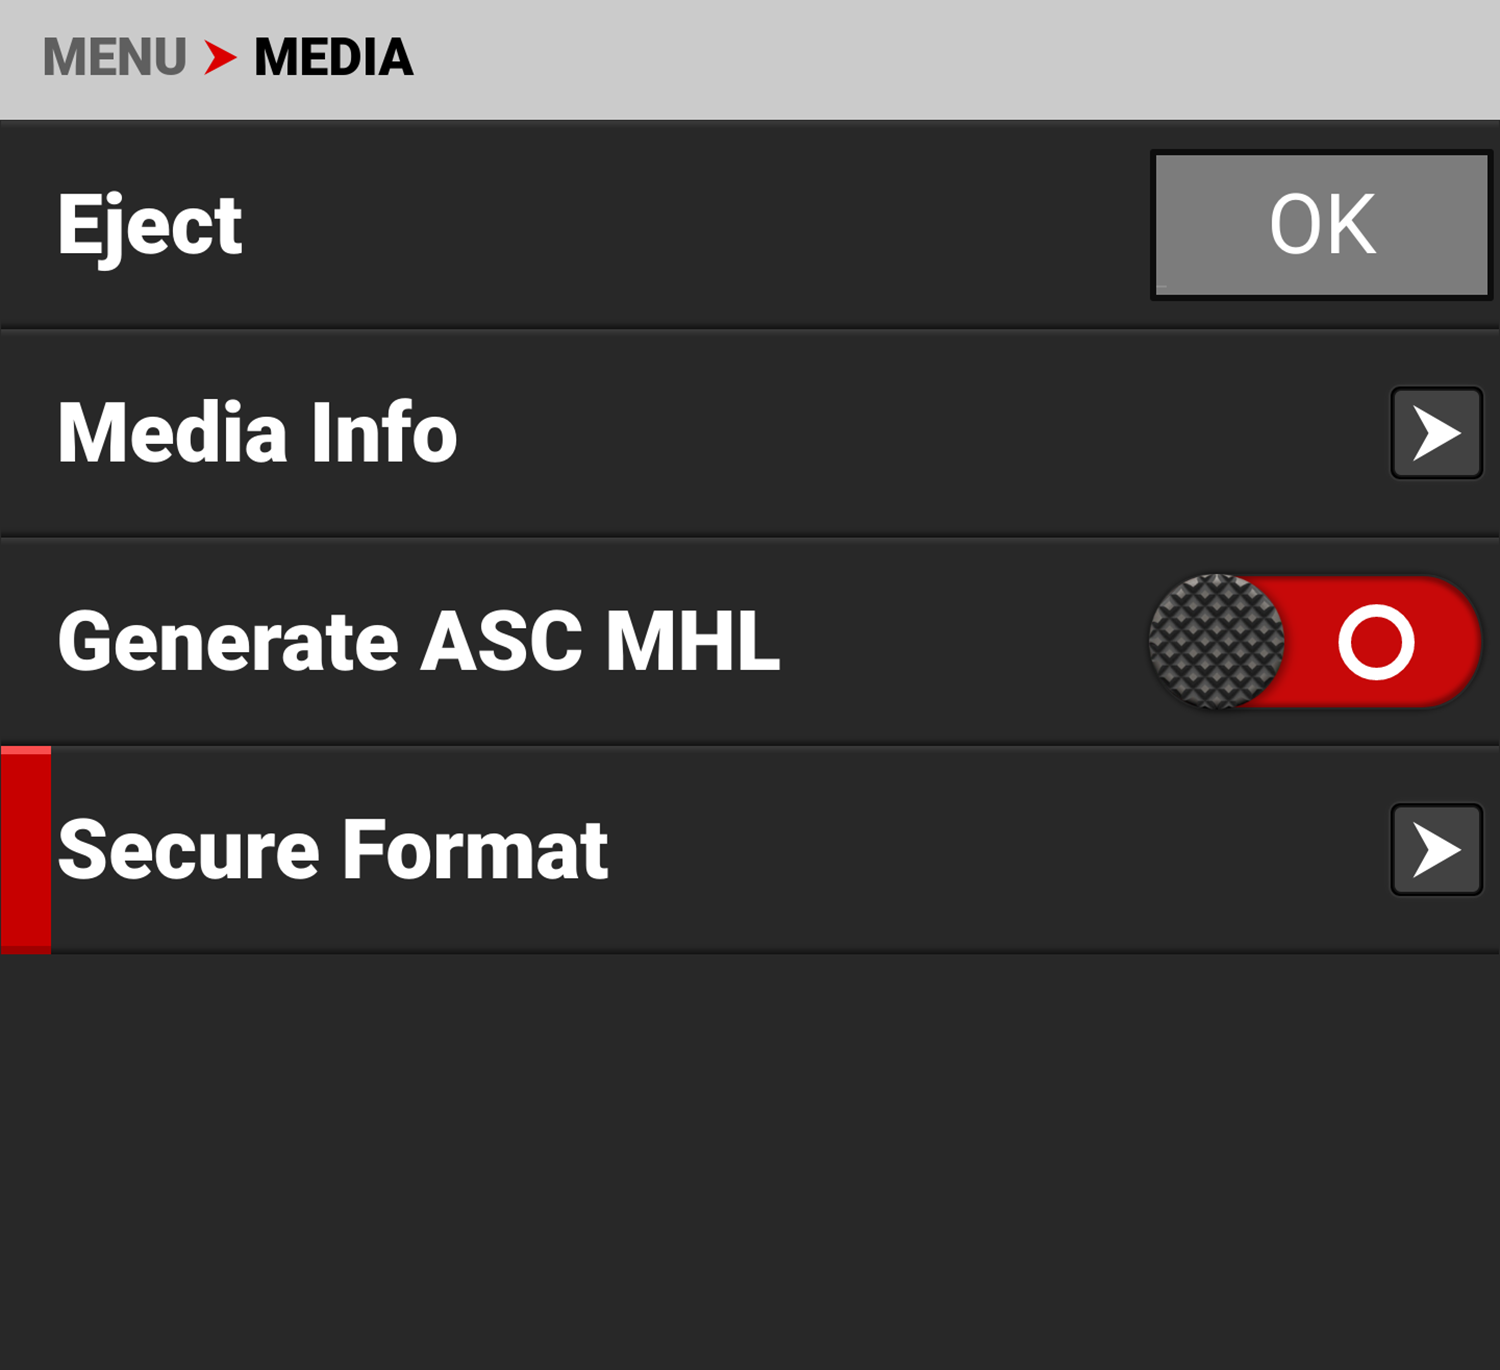
Task: Click the MEDIA breadcrumb title
Action: point(333,57)
